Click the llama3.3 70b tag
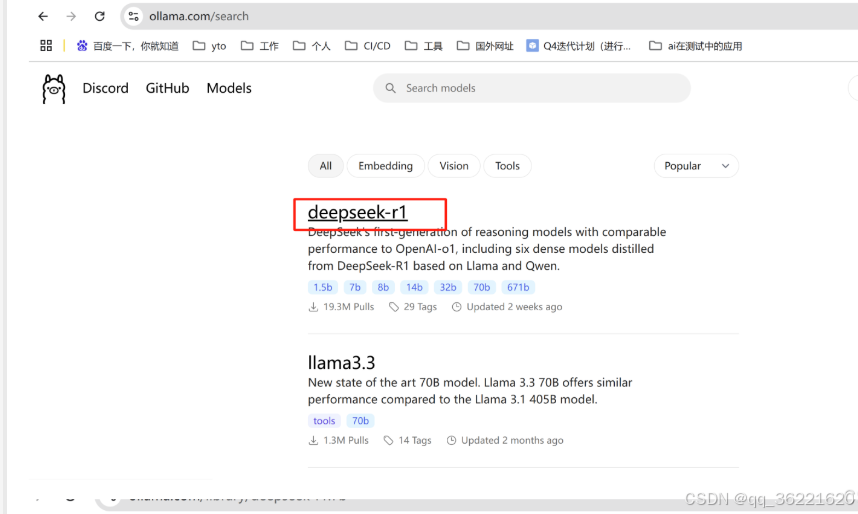858x514 pixels. pyautogui.click(x=360, y=421)
